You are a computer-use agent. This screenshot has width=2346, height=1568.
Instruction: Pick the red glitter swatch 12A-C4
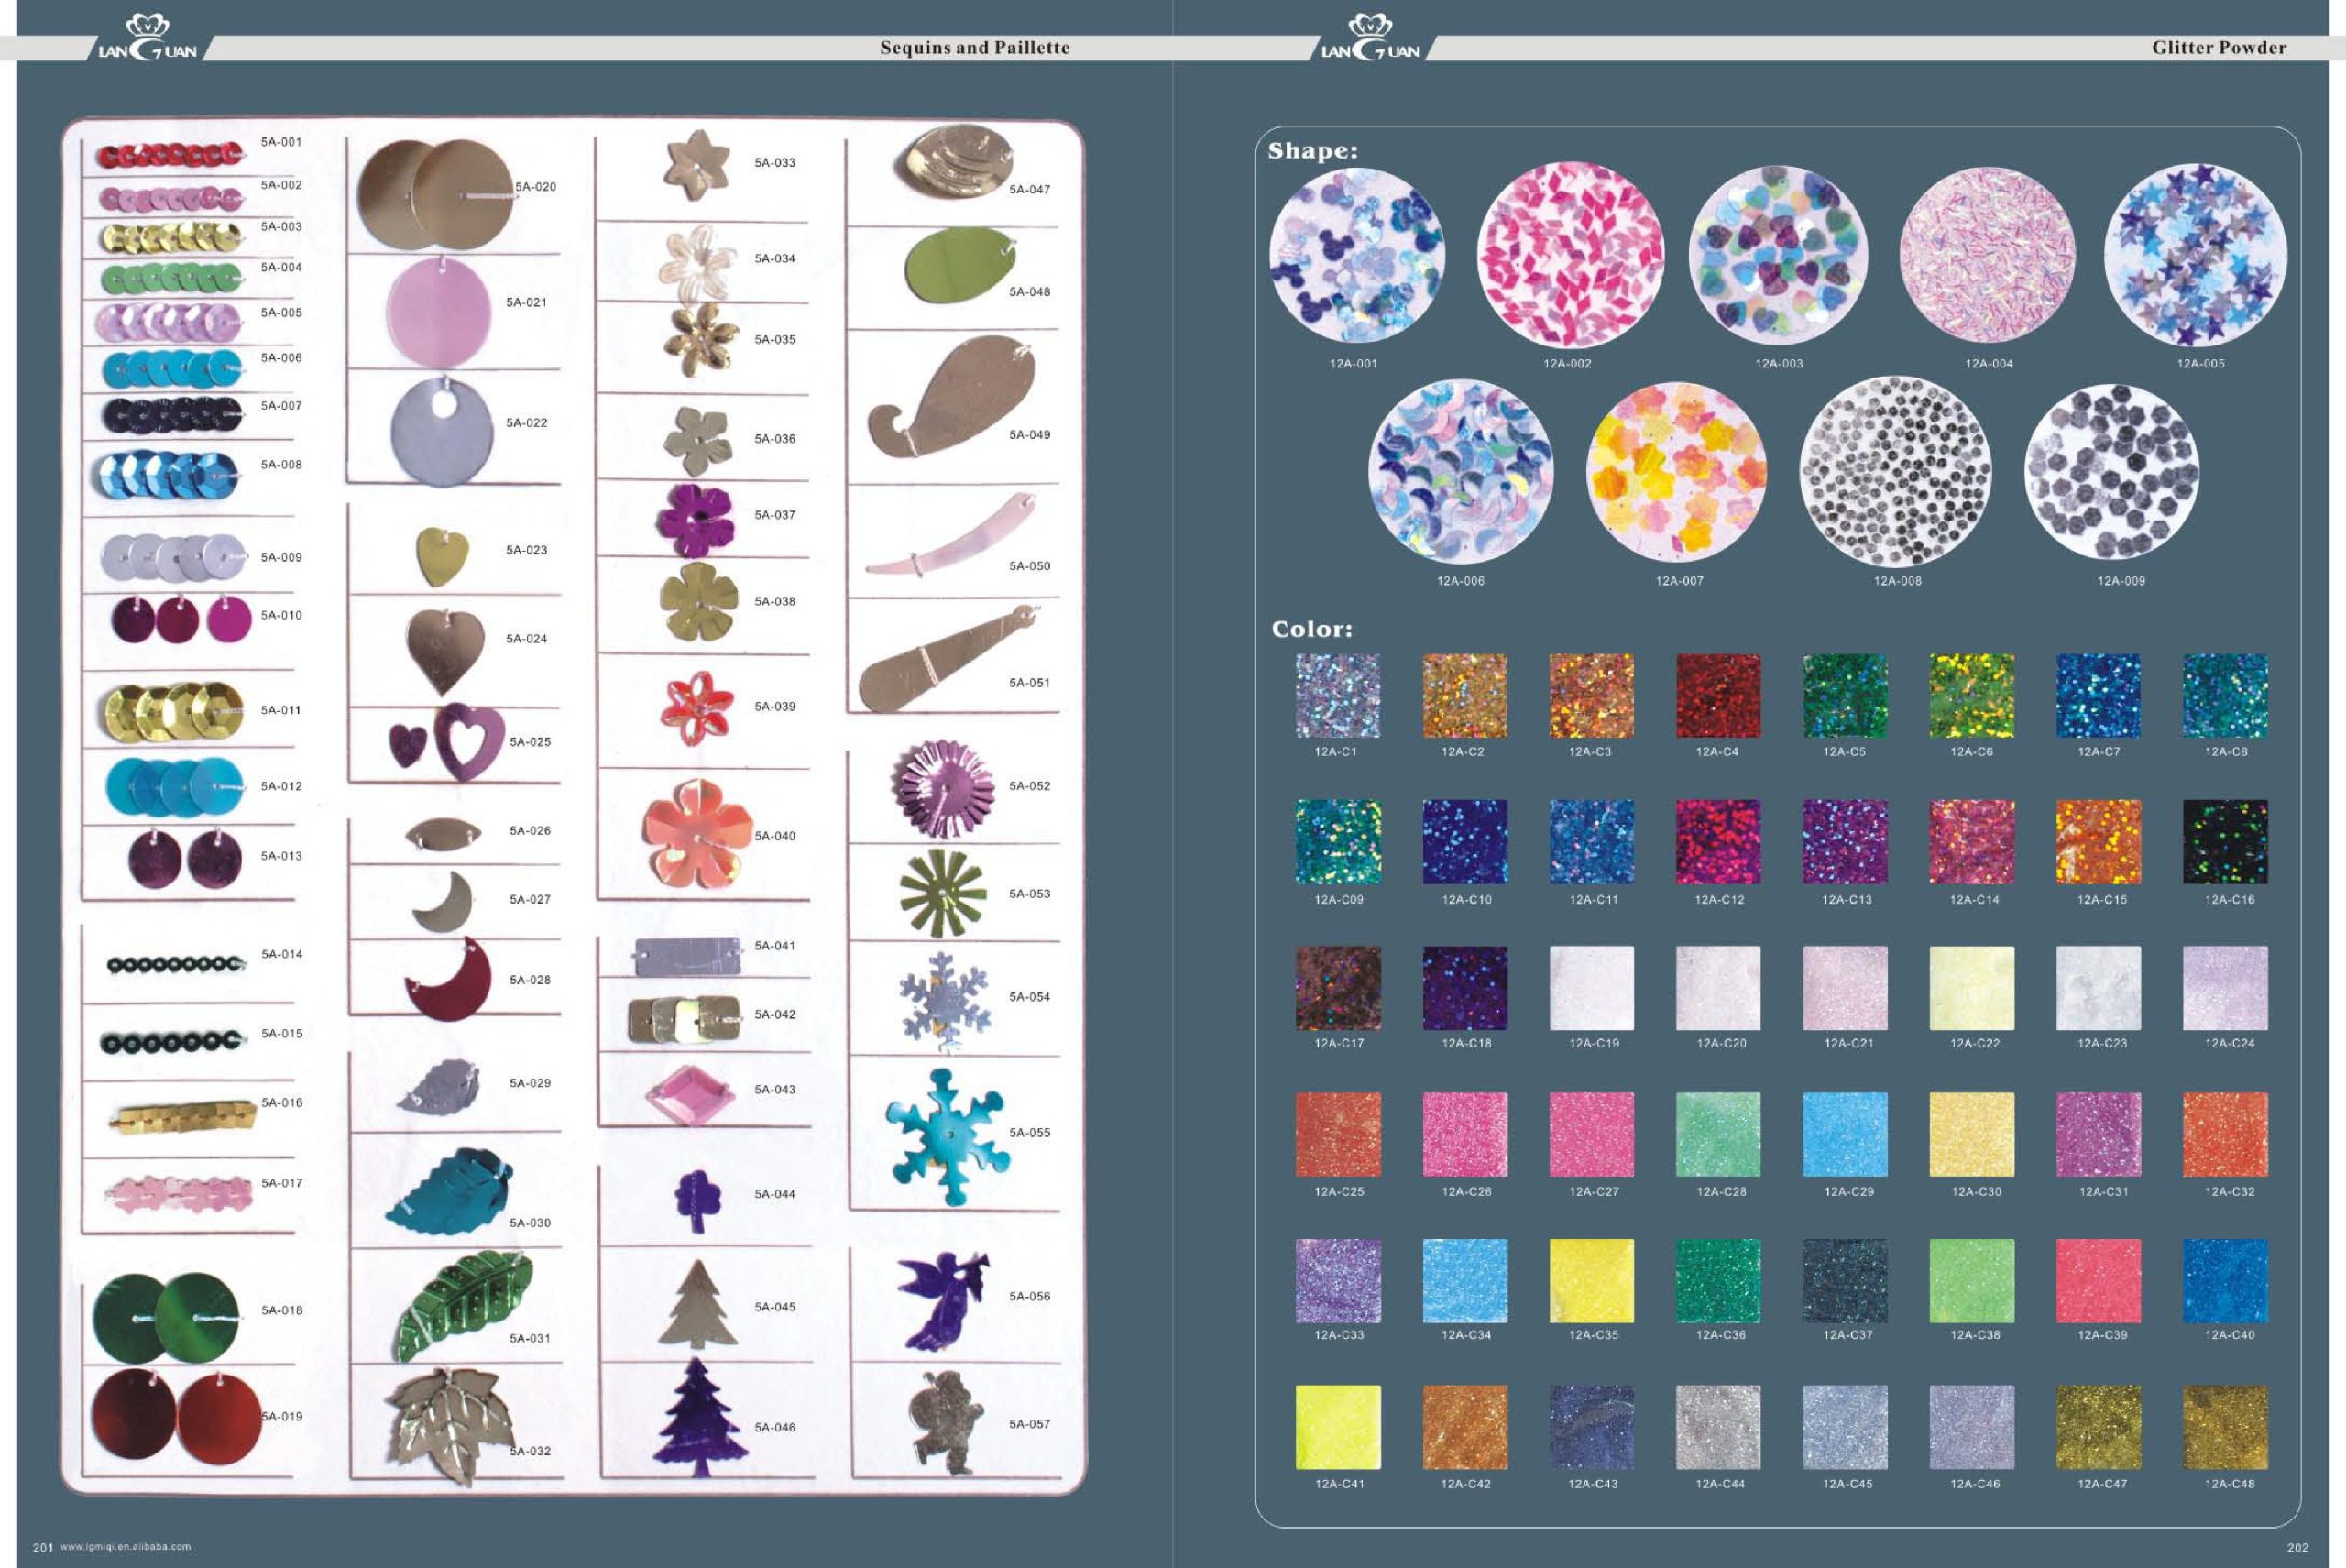click(1717, 696)
